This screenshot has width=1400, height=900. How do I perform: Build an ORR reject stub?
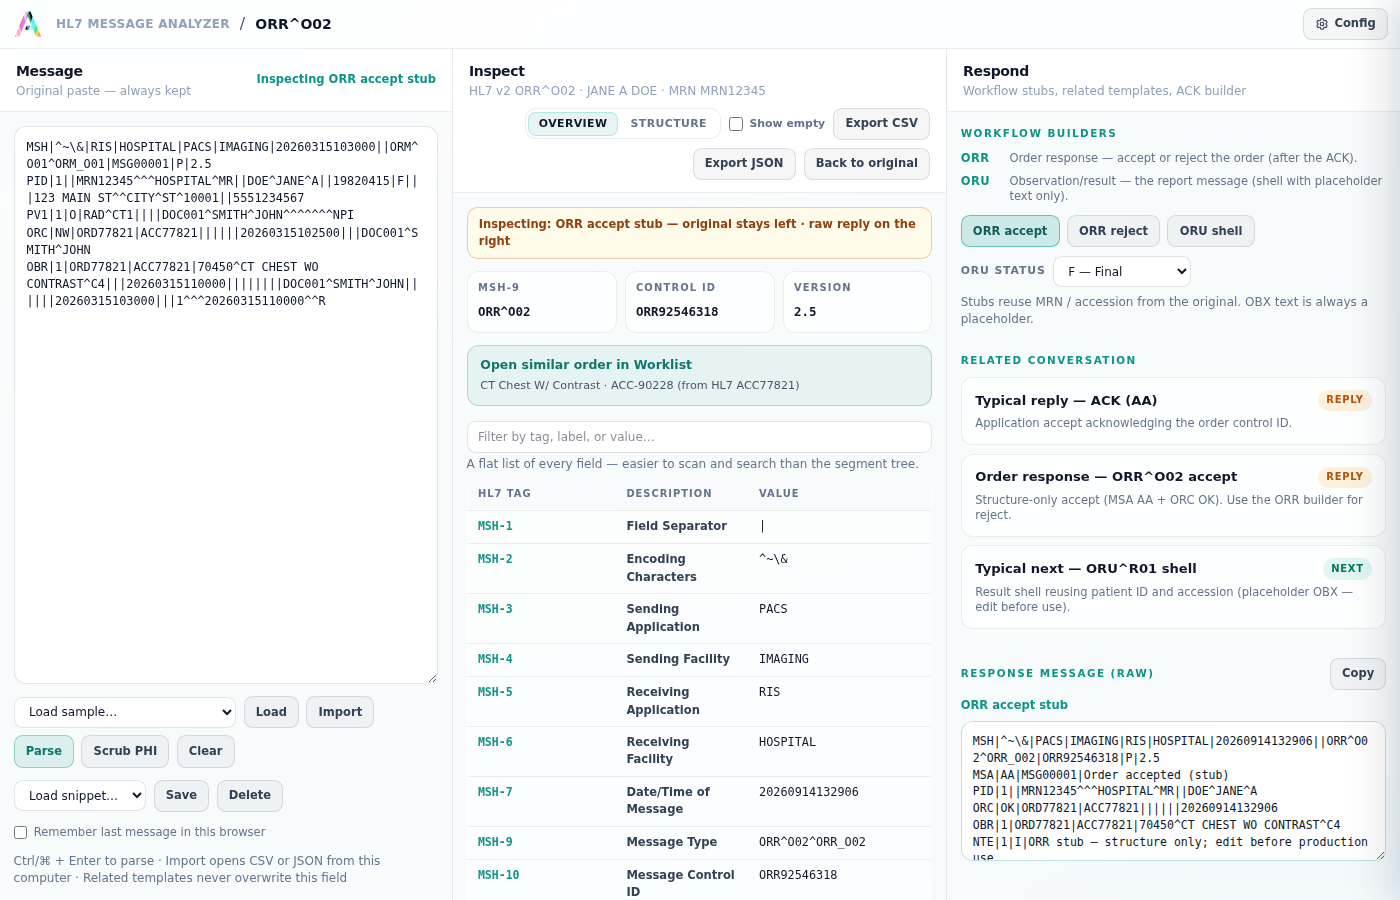1113,231
